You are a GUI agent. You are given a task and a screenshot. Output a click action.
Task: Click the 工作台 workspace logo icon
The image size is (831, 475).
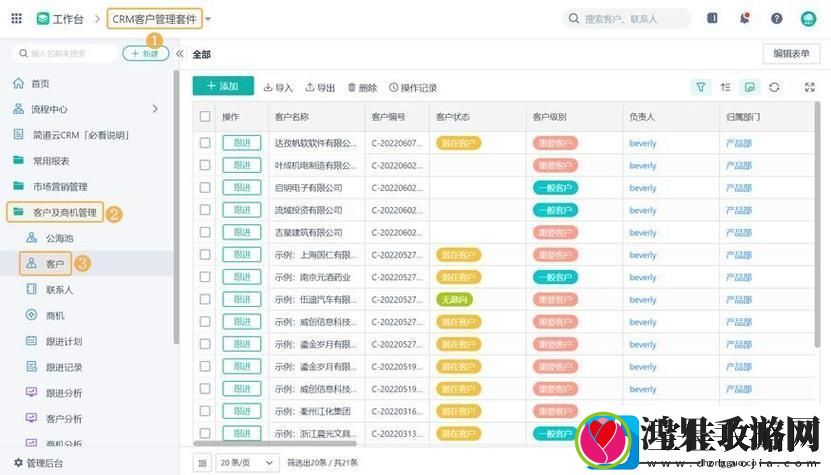click(42, 19)
